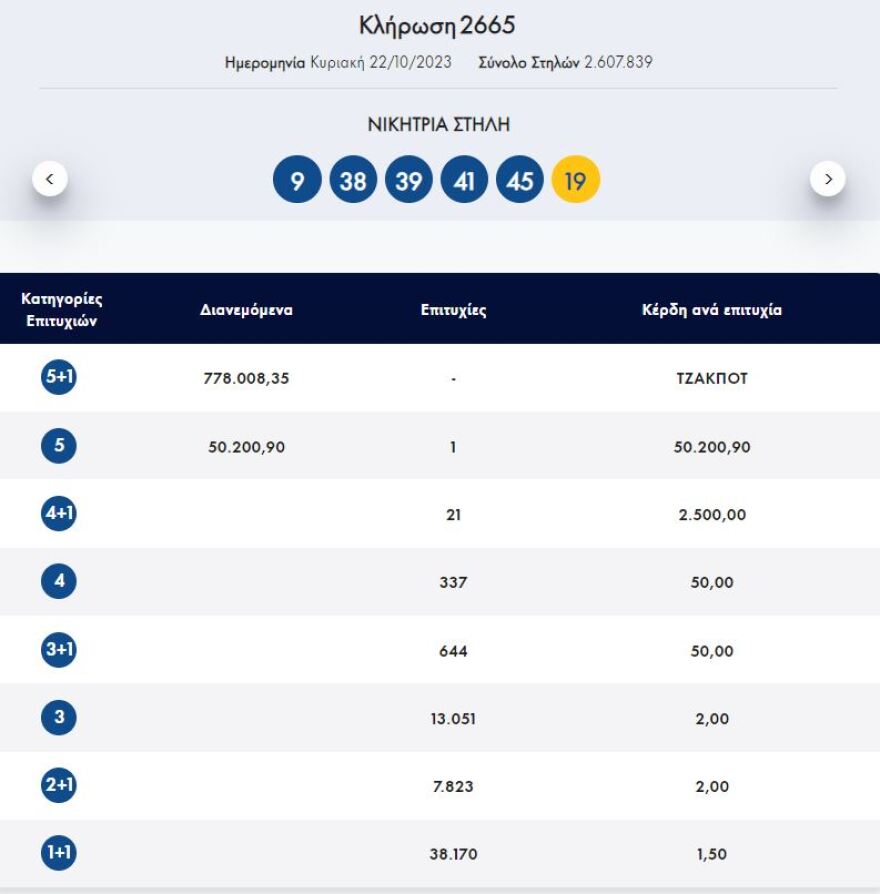Click the draw title Κλήρωση 2665
Image resolution: width=880 pixels, height=894 pixels.
point(440,24)
